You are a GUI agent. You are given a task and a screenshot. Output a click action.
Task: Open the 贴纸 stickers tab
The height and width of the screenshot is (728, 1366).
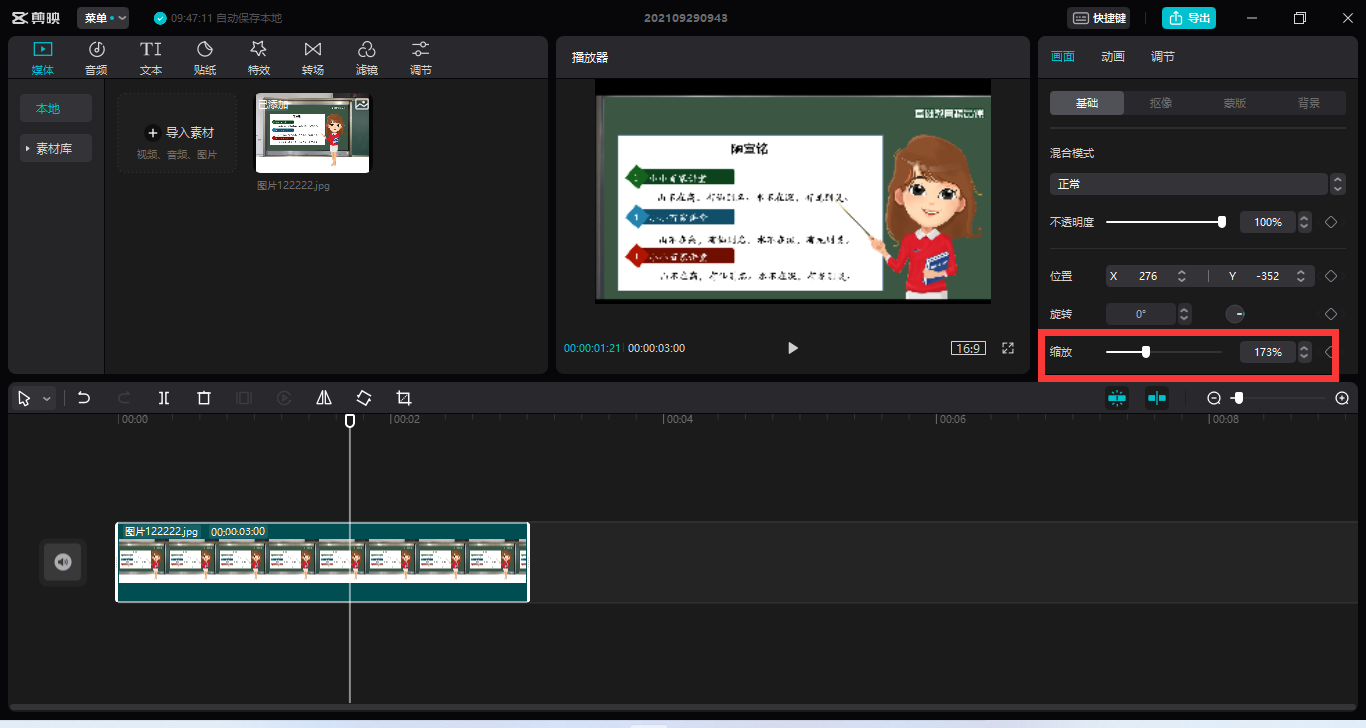(x=205, y=58)
